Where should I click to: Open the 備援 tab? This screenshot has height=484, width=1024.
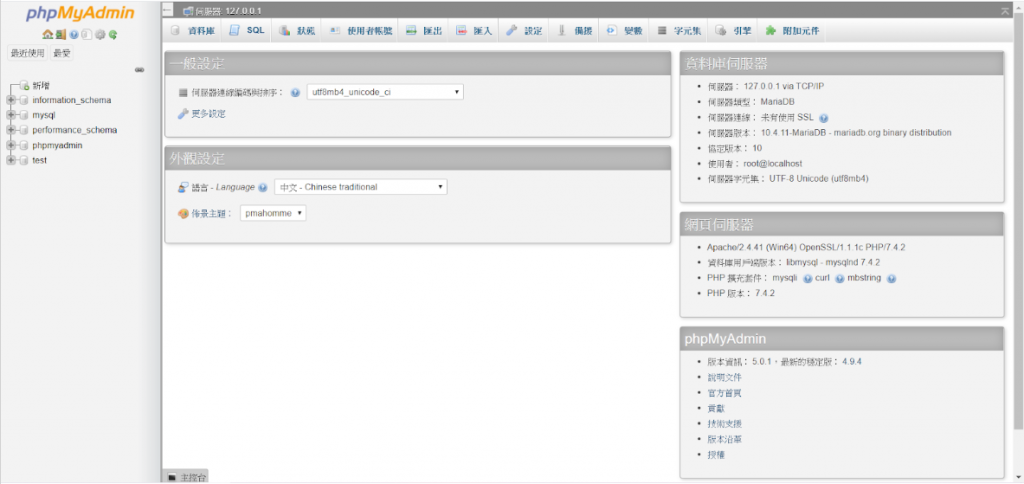pos(574,31)
